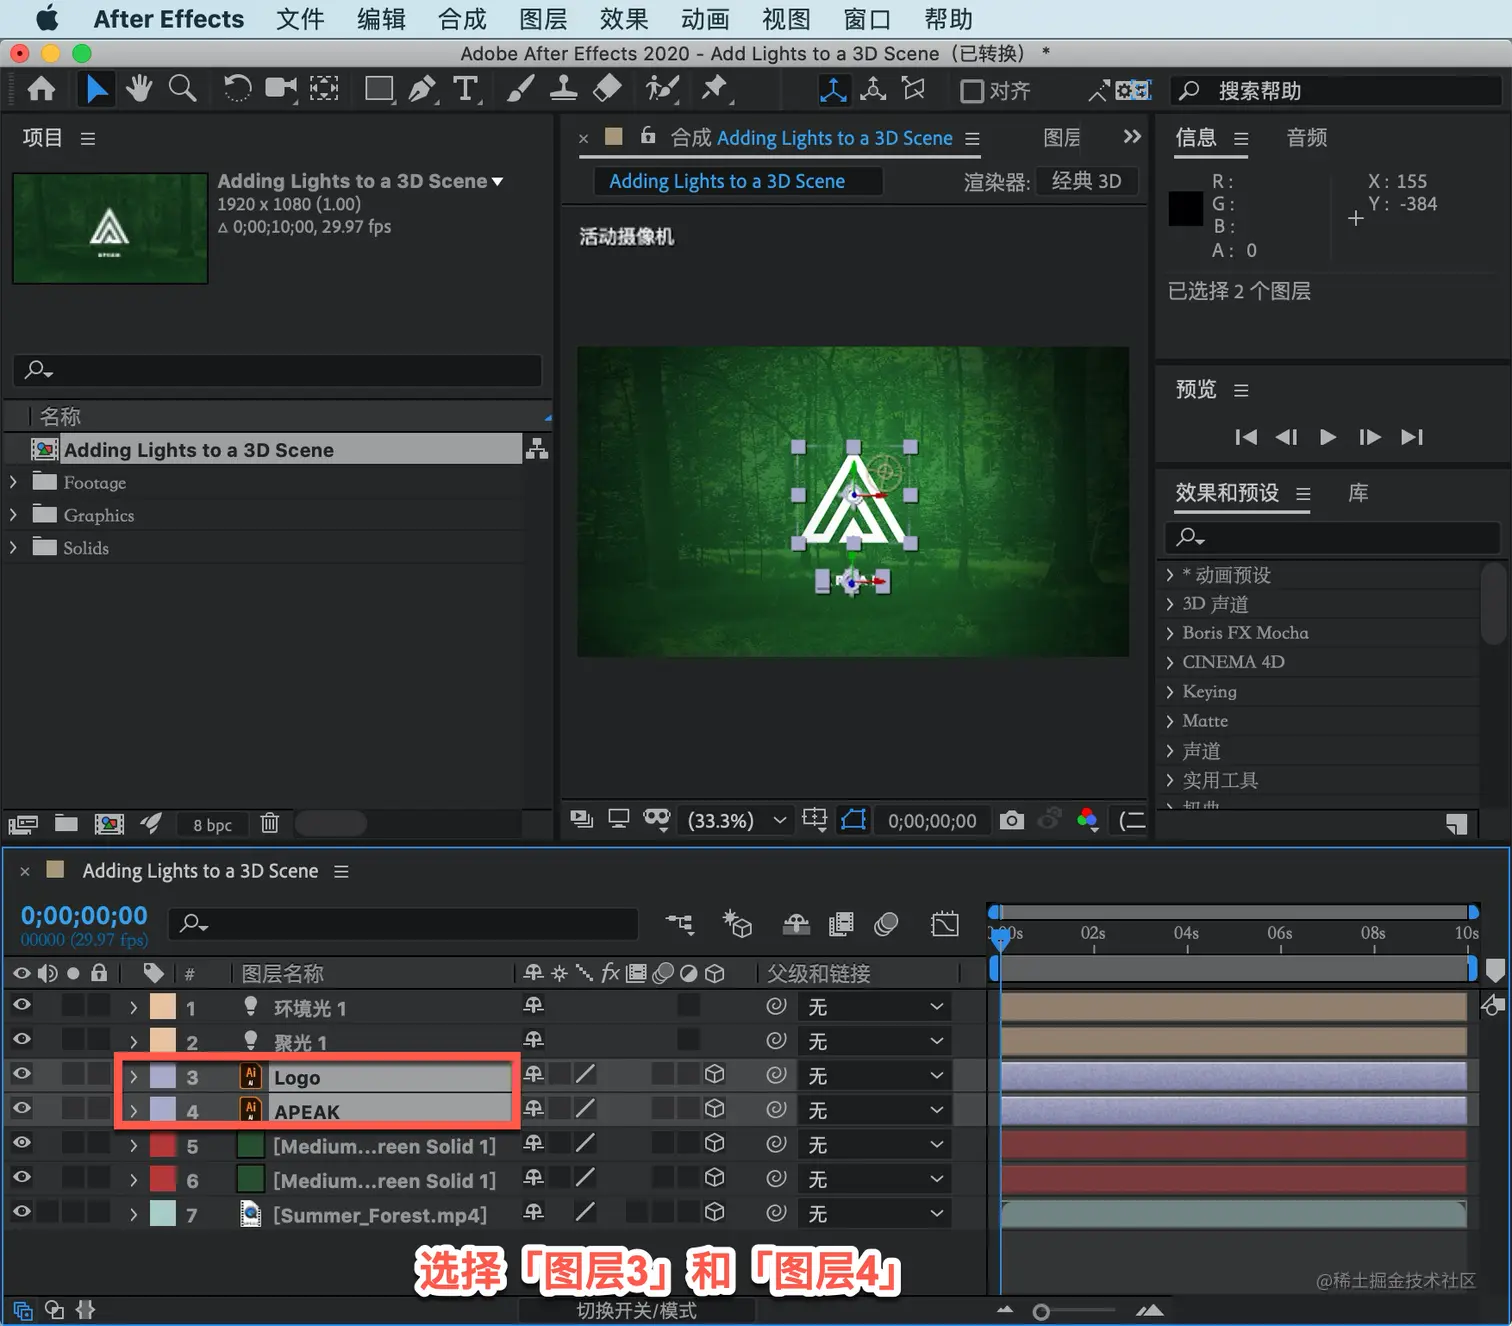Click the 经典 3D renderer button
This screenshot has height=1326, width=1512.
(x=1087, y=181)
